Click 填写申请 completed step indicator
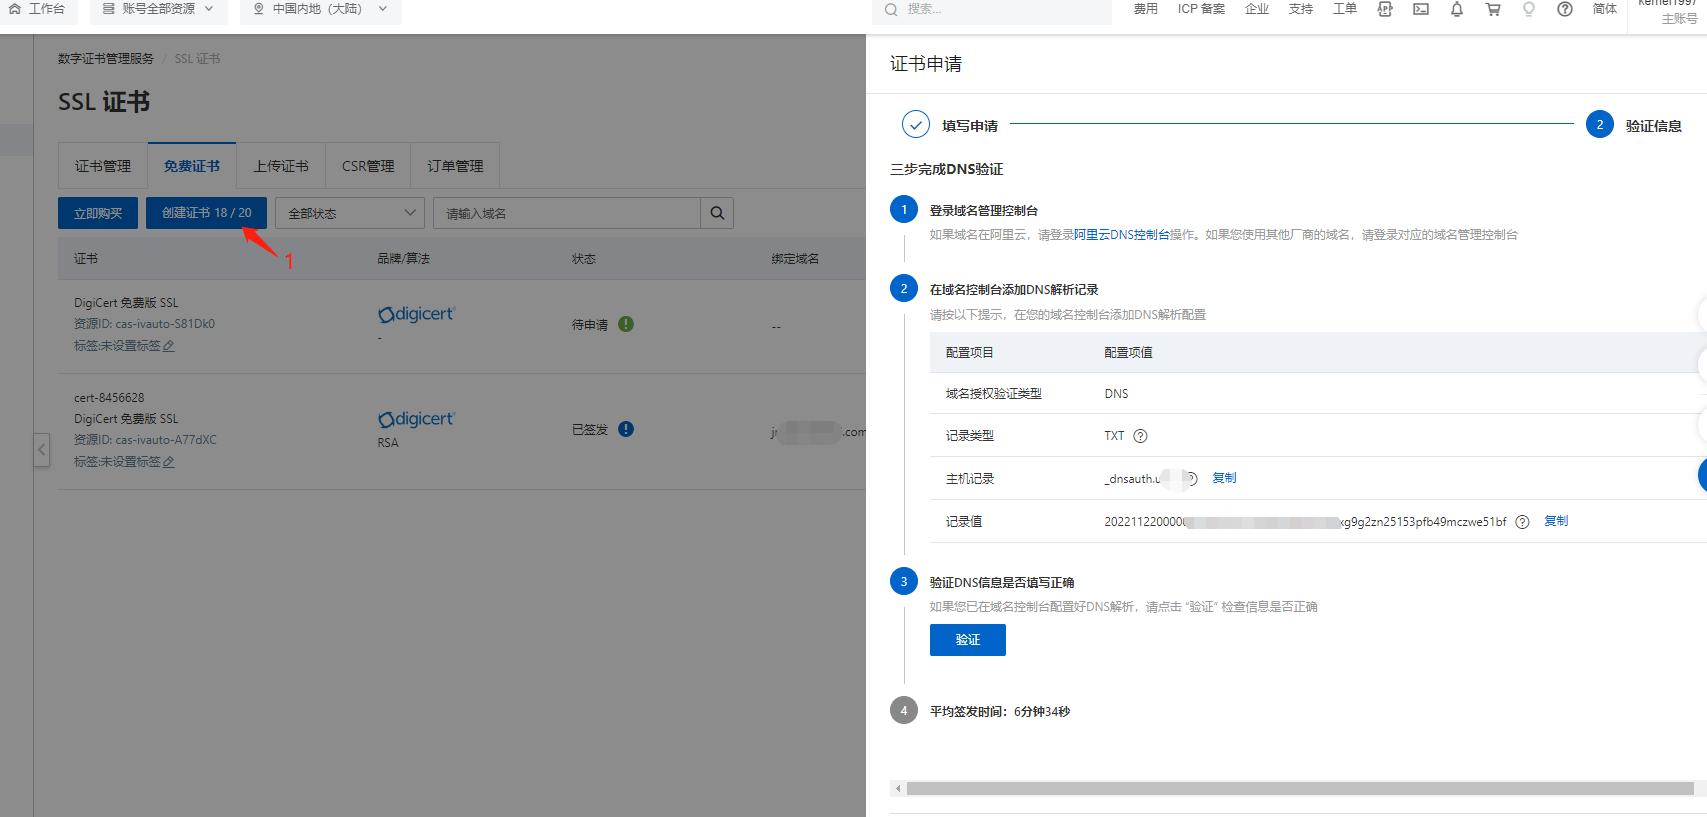1707x817 pixels. pyautogui.click(x=950, y=125)
